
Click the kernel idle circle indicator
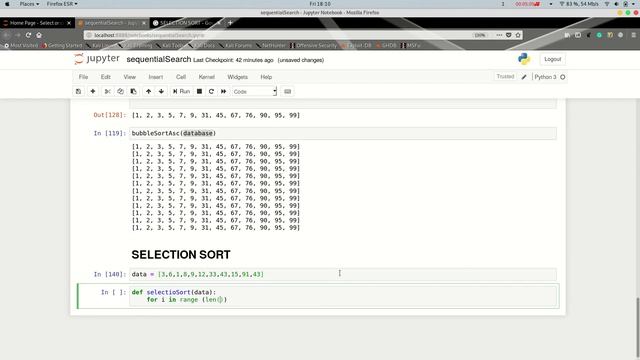point(562,77)
